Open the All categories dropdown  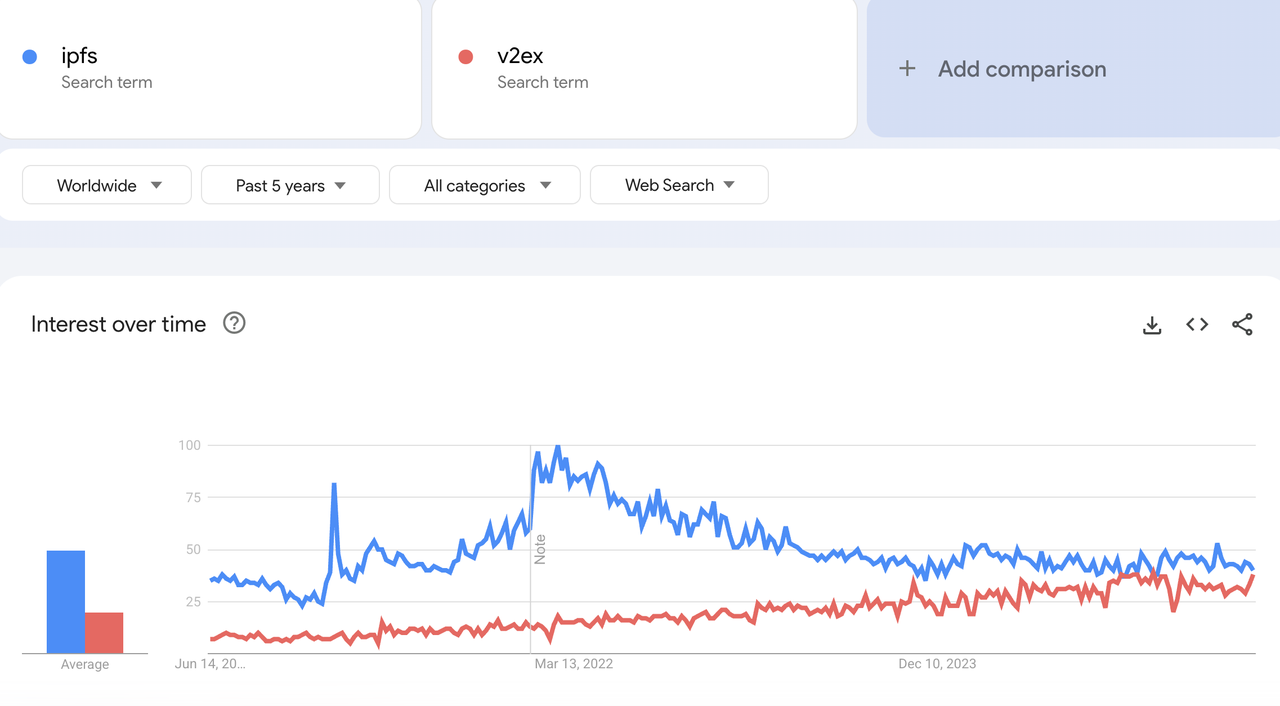coord(485,185)
